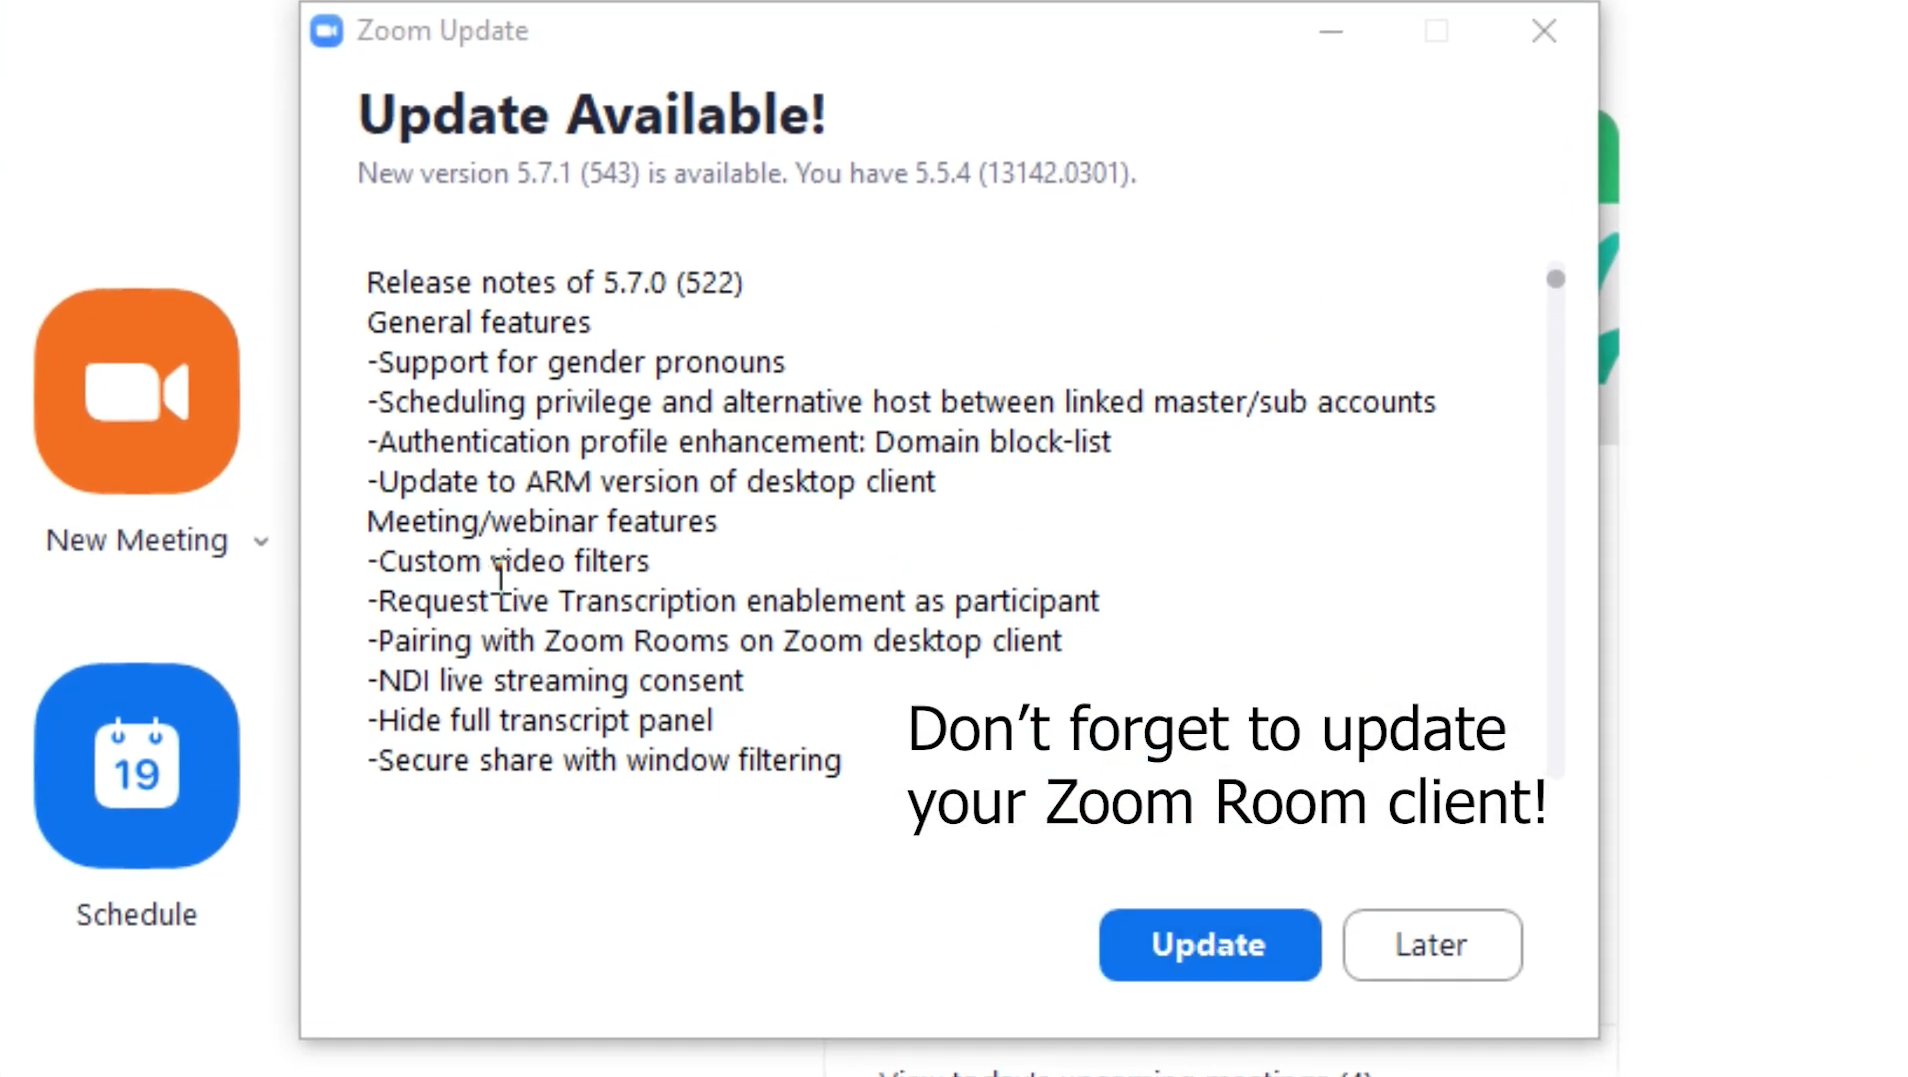Screen dimensions: 1908x1077
Task: Minimize the Zoom Update window
Action: click(1331, 31)
